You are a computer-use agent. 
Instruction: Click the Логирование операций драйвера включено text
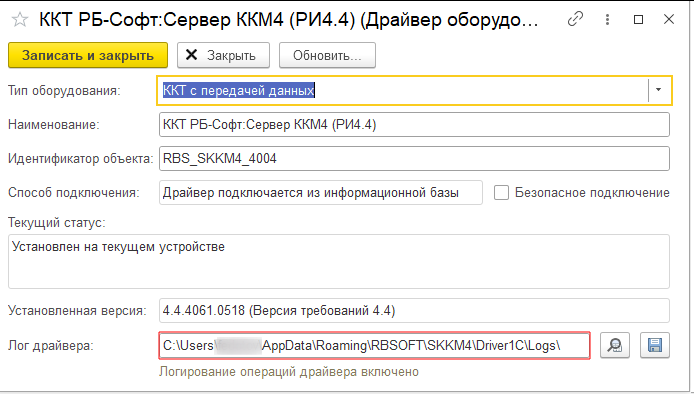click(289, 371)
